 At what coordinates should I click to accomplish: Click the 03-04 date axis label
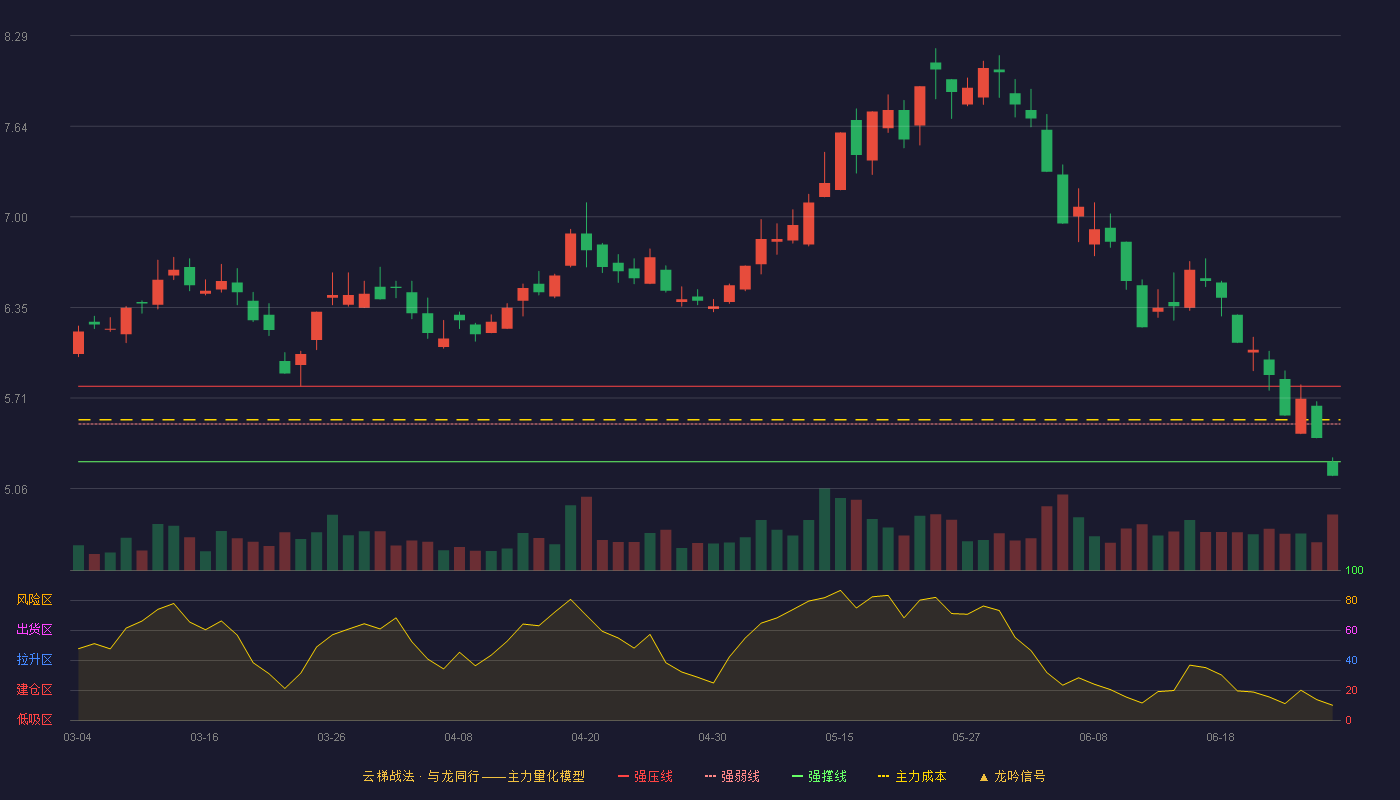click(77, 737)
